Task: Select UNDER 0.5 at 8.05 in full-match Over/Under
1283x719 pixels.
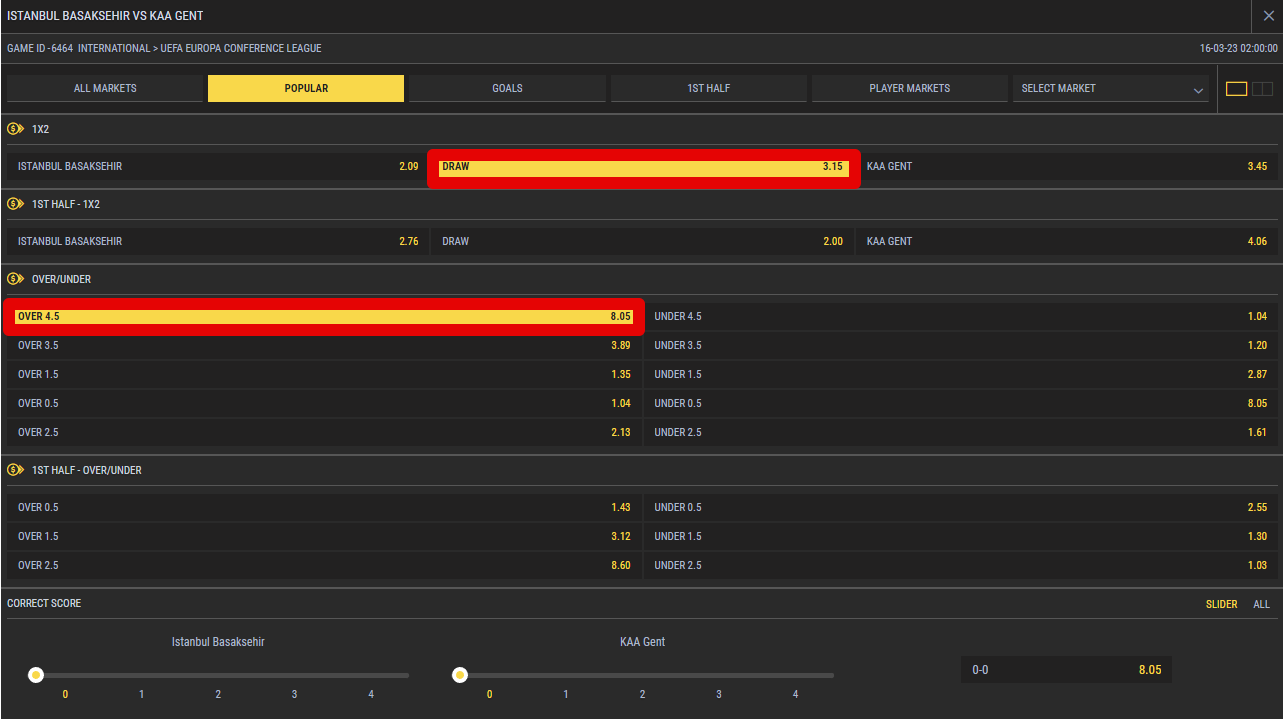Action: 960,403
